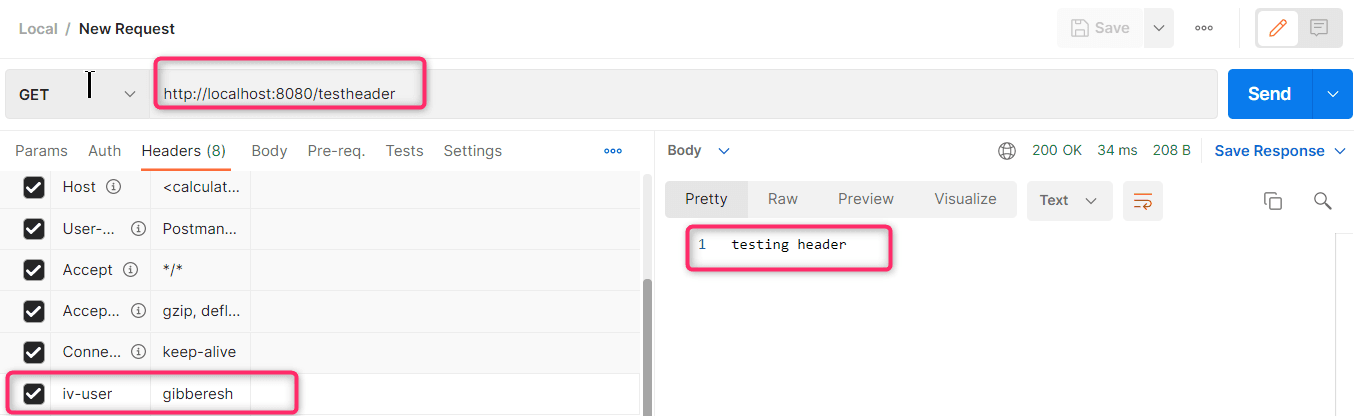Open more request tab options (three dots)
Viewport: 1354px width, 416px height.
pos(613,151)
